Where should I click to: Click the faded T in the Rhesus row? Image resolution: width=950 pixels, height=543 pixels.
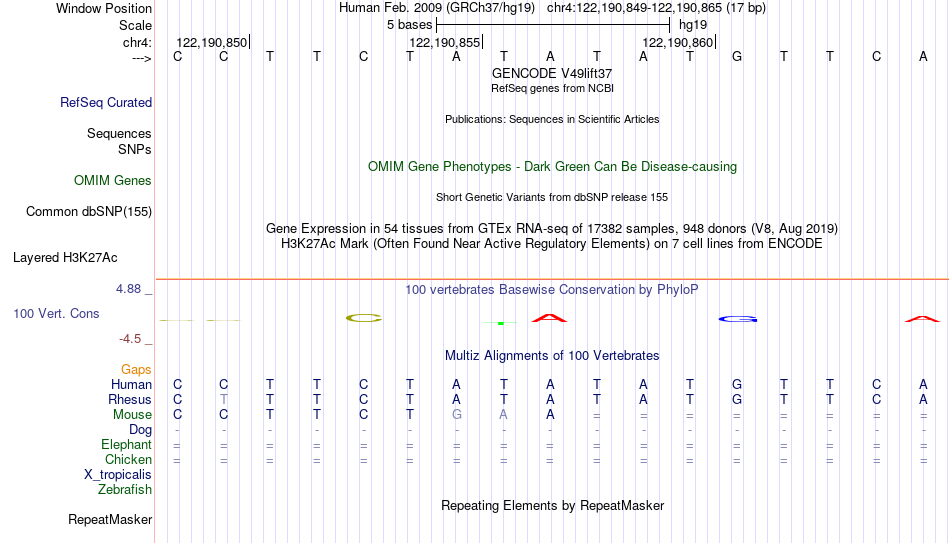(224, 399)
